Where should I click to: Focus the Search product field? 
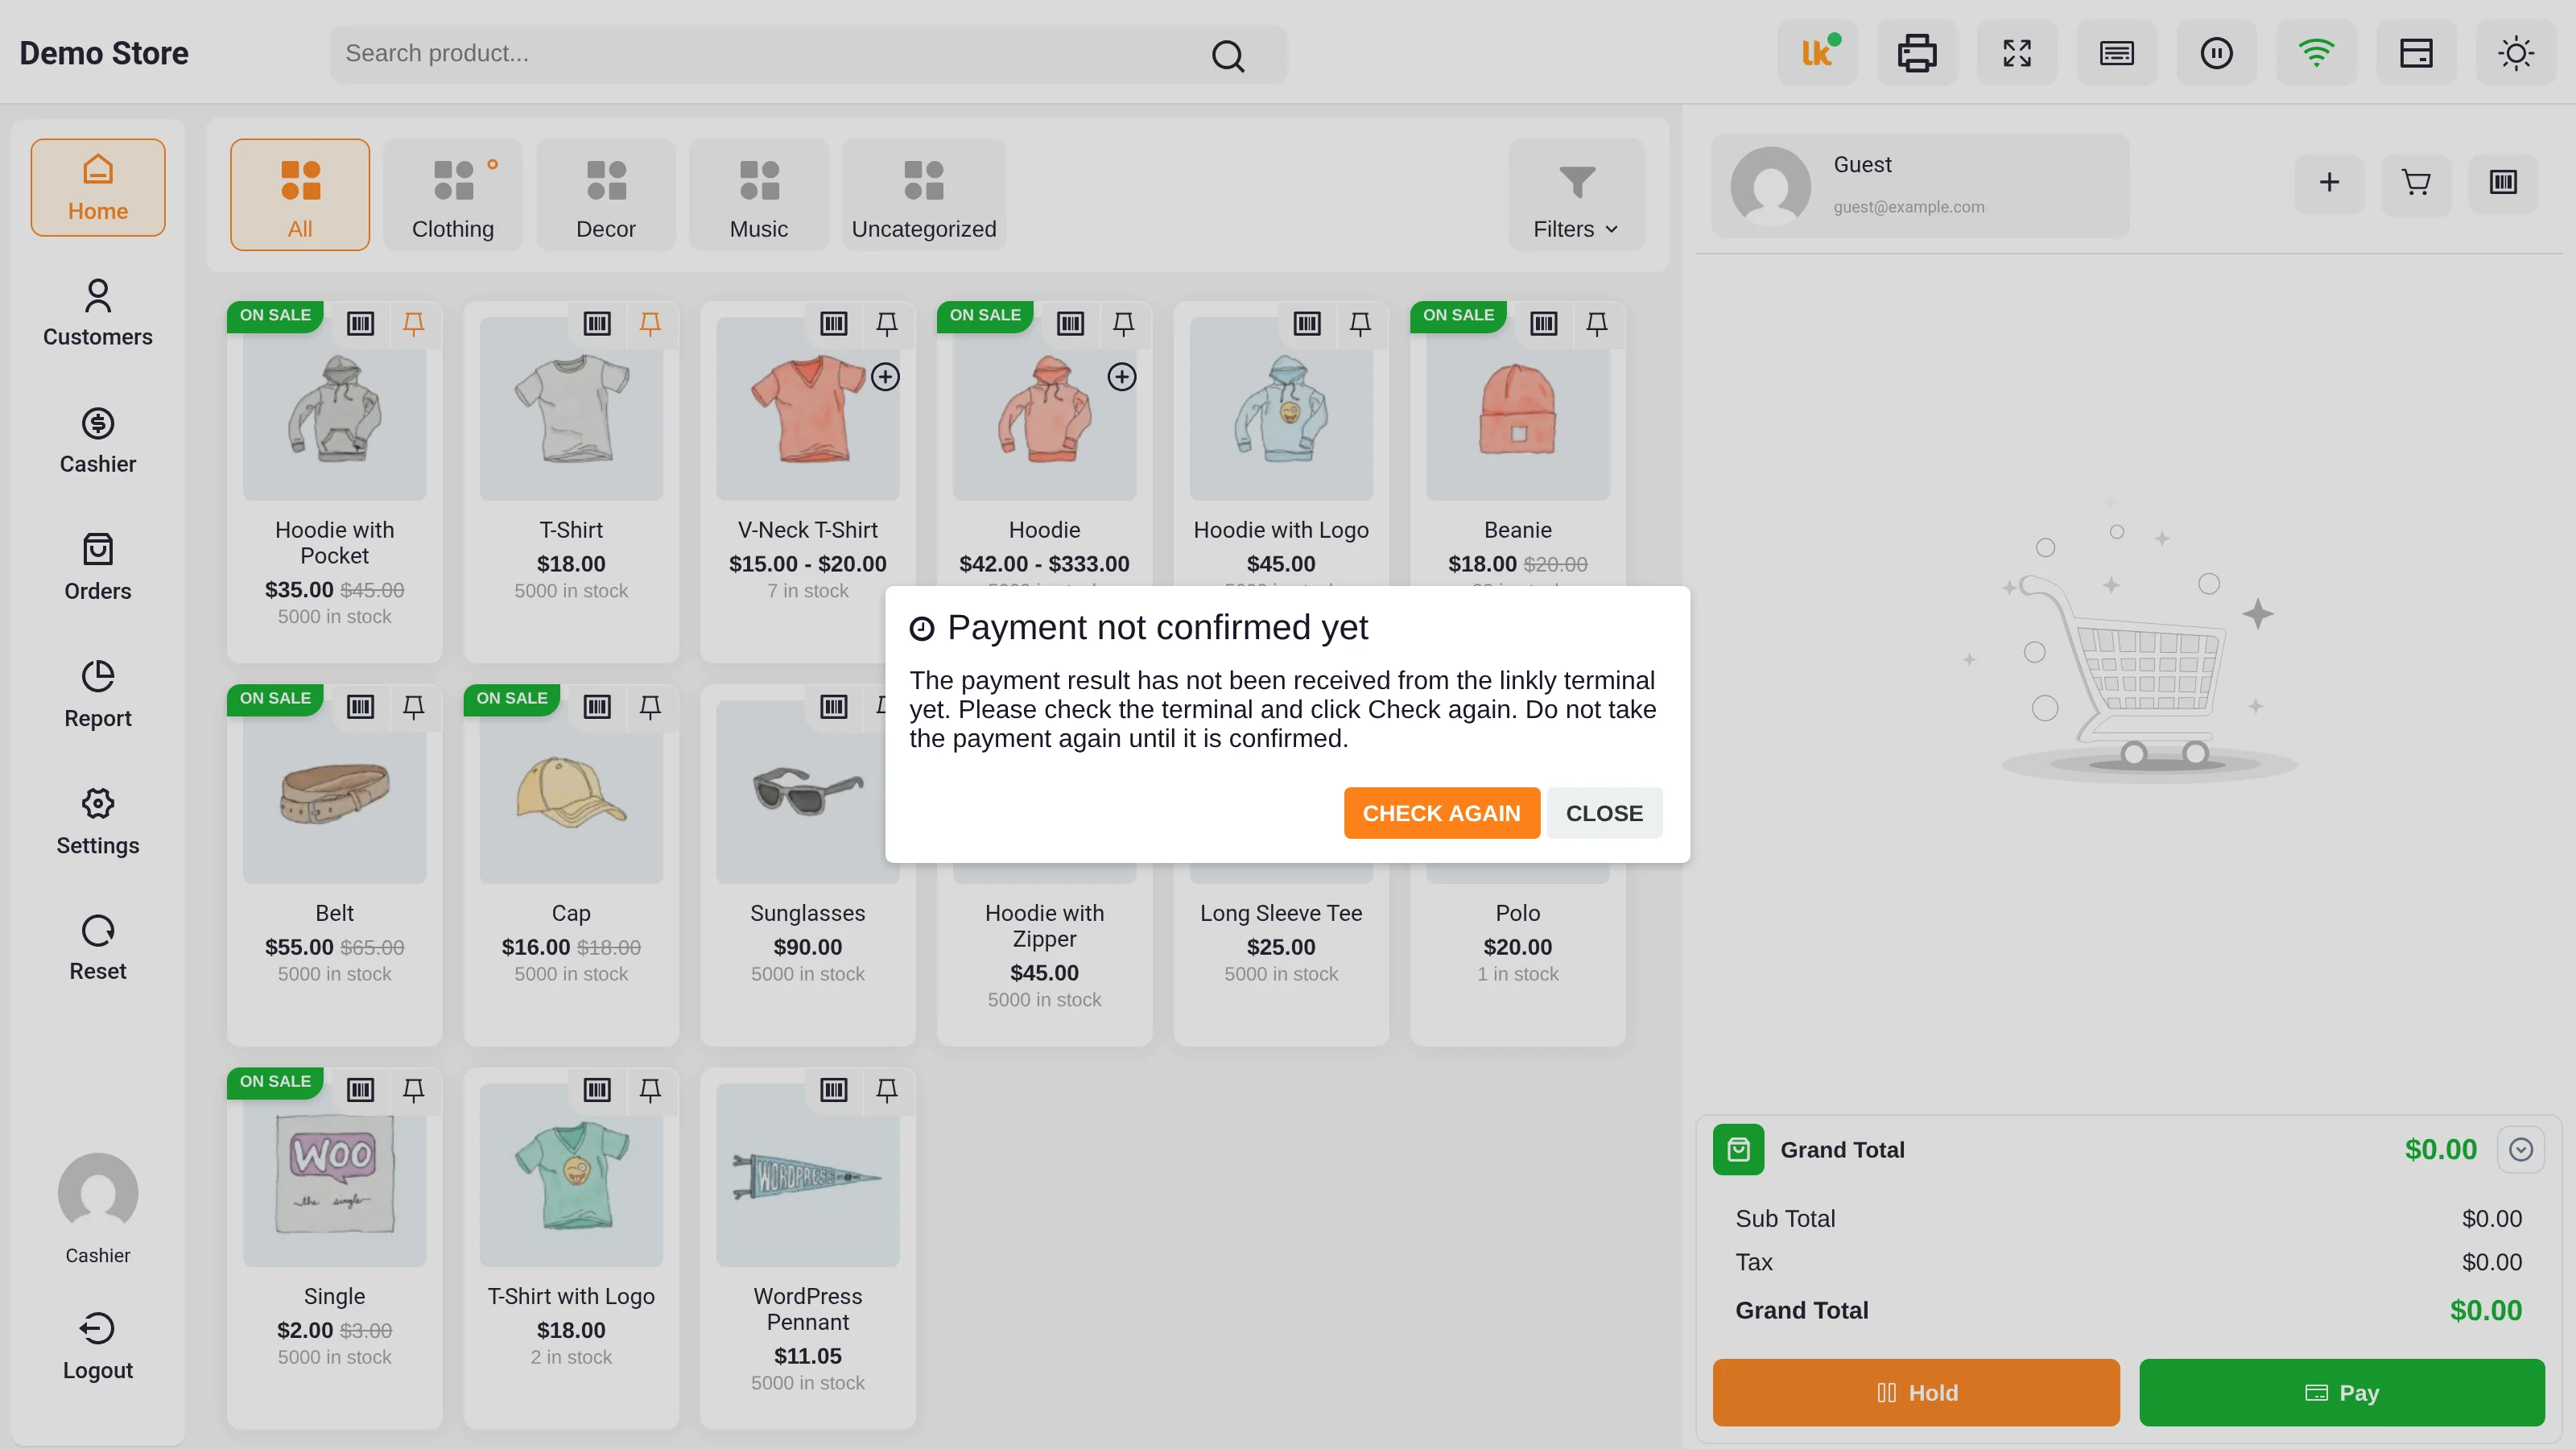pos(808,54)
